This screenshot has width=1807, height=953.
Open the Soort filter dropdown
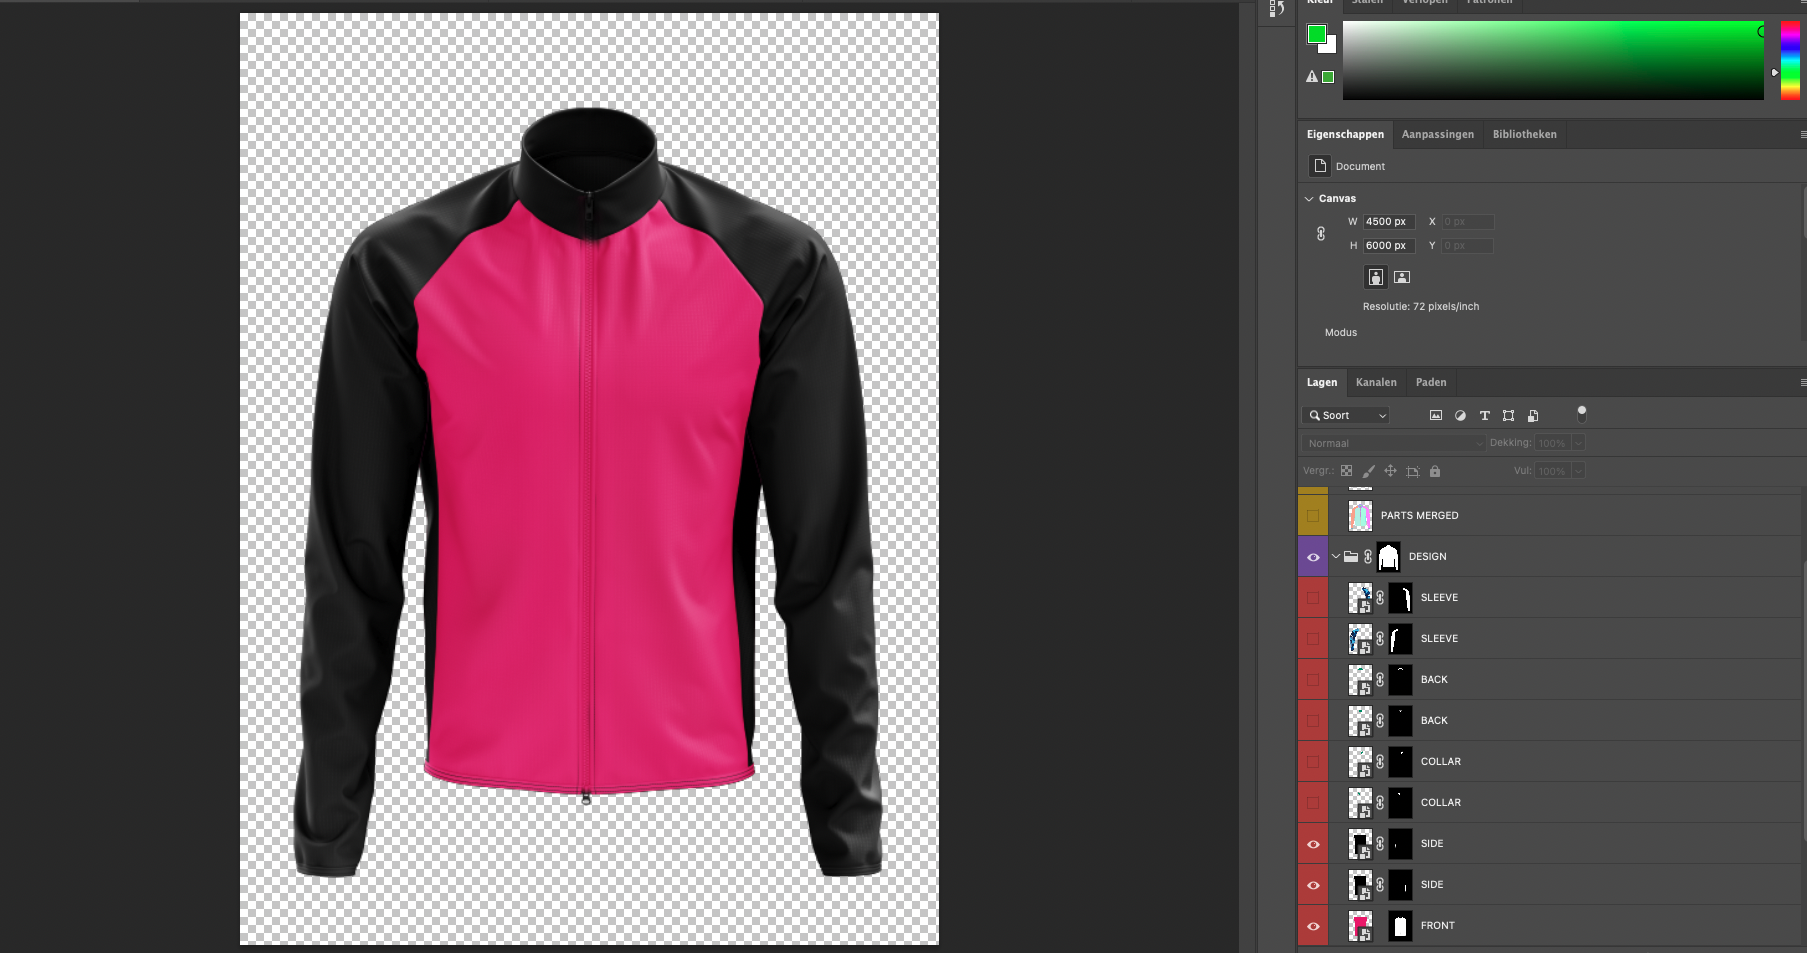[1345, 415]
